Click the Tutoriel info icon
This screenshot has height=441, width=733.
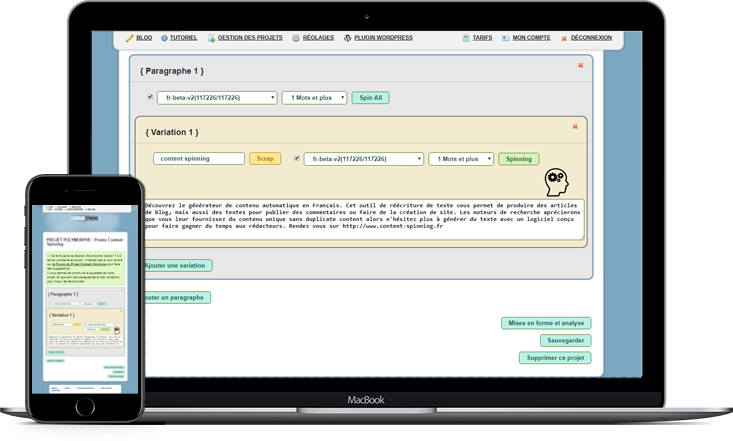(164, 38)
